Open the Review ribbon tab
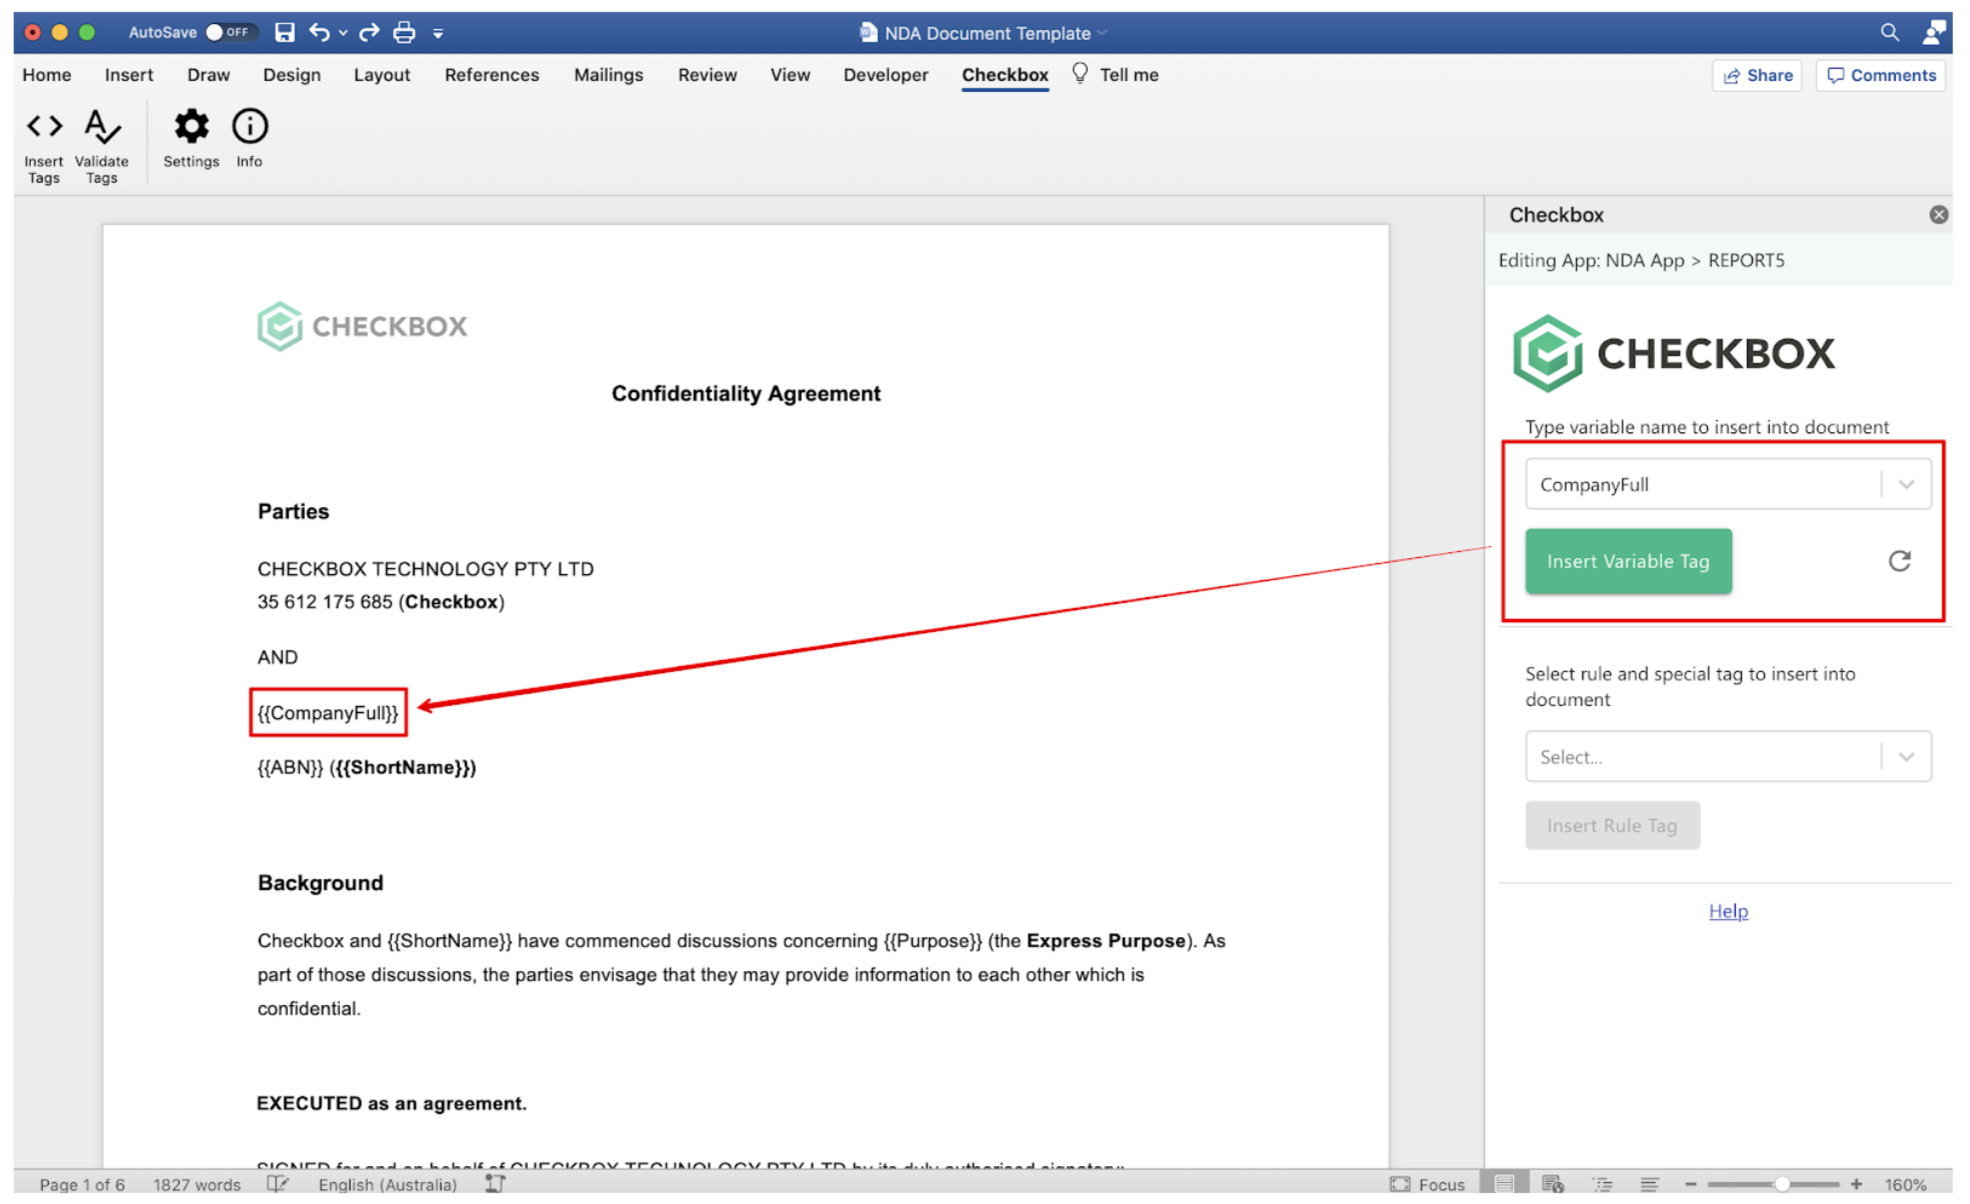 [707, 75]
